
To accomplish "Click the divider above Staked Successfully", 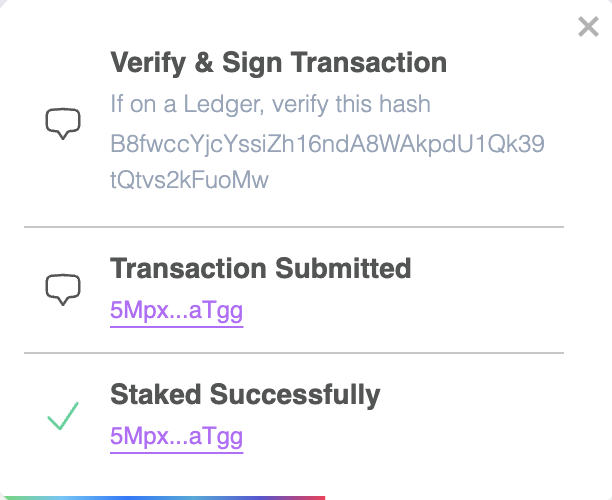I will (294, 353).
